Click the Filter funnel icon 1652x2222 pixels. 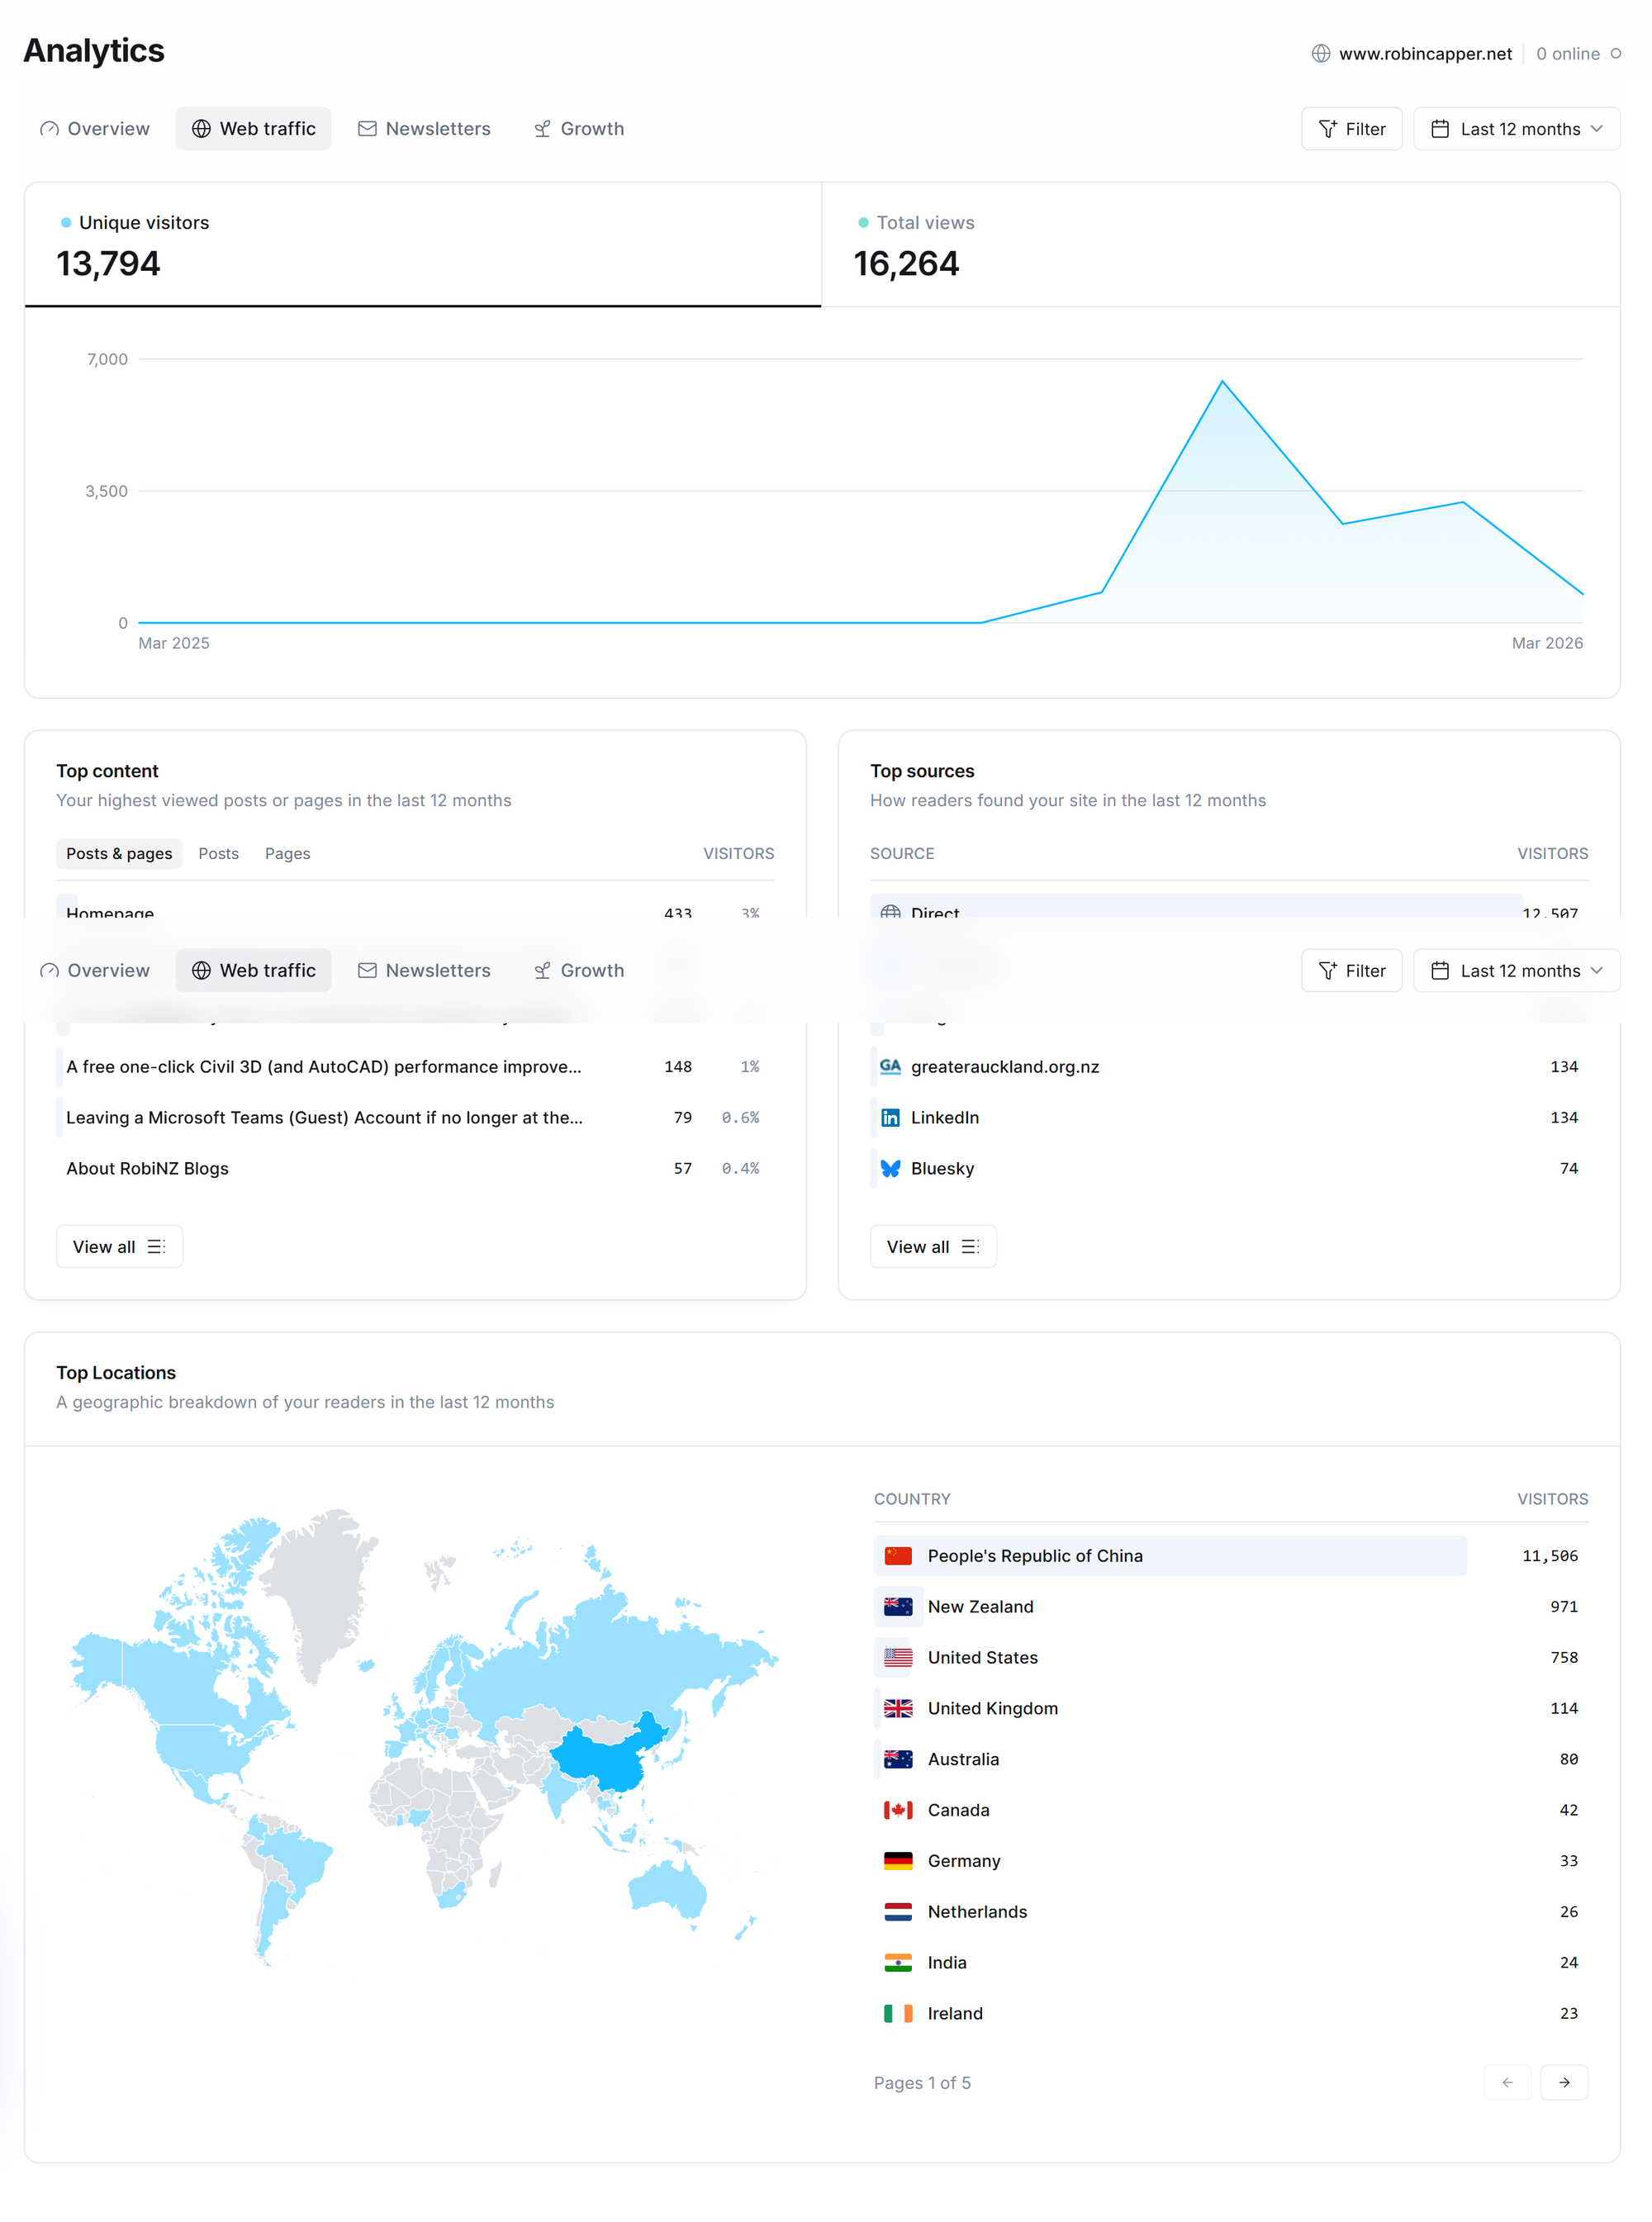pos(1329,128)
